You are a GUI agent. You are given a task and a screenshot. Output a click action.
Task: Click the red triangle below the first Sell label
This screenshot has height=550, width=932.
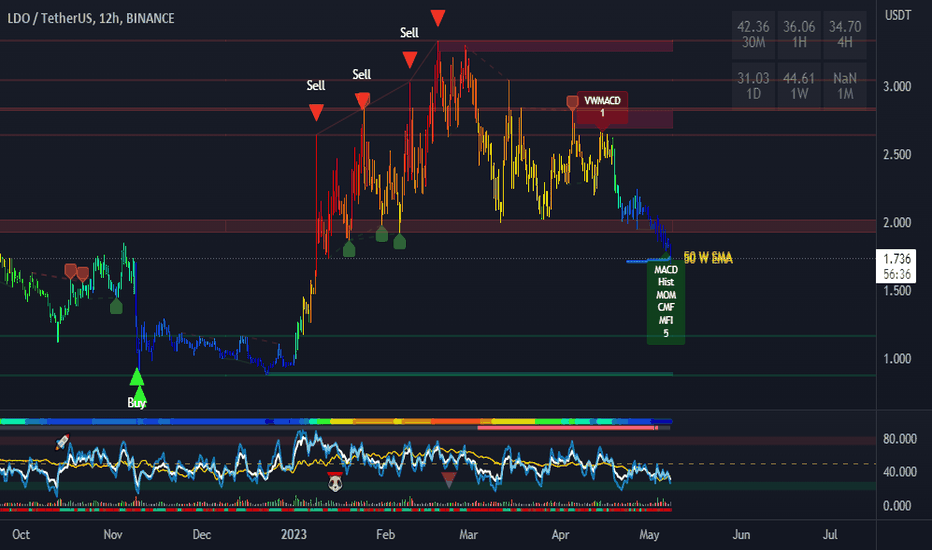[x=316, y=112]
